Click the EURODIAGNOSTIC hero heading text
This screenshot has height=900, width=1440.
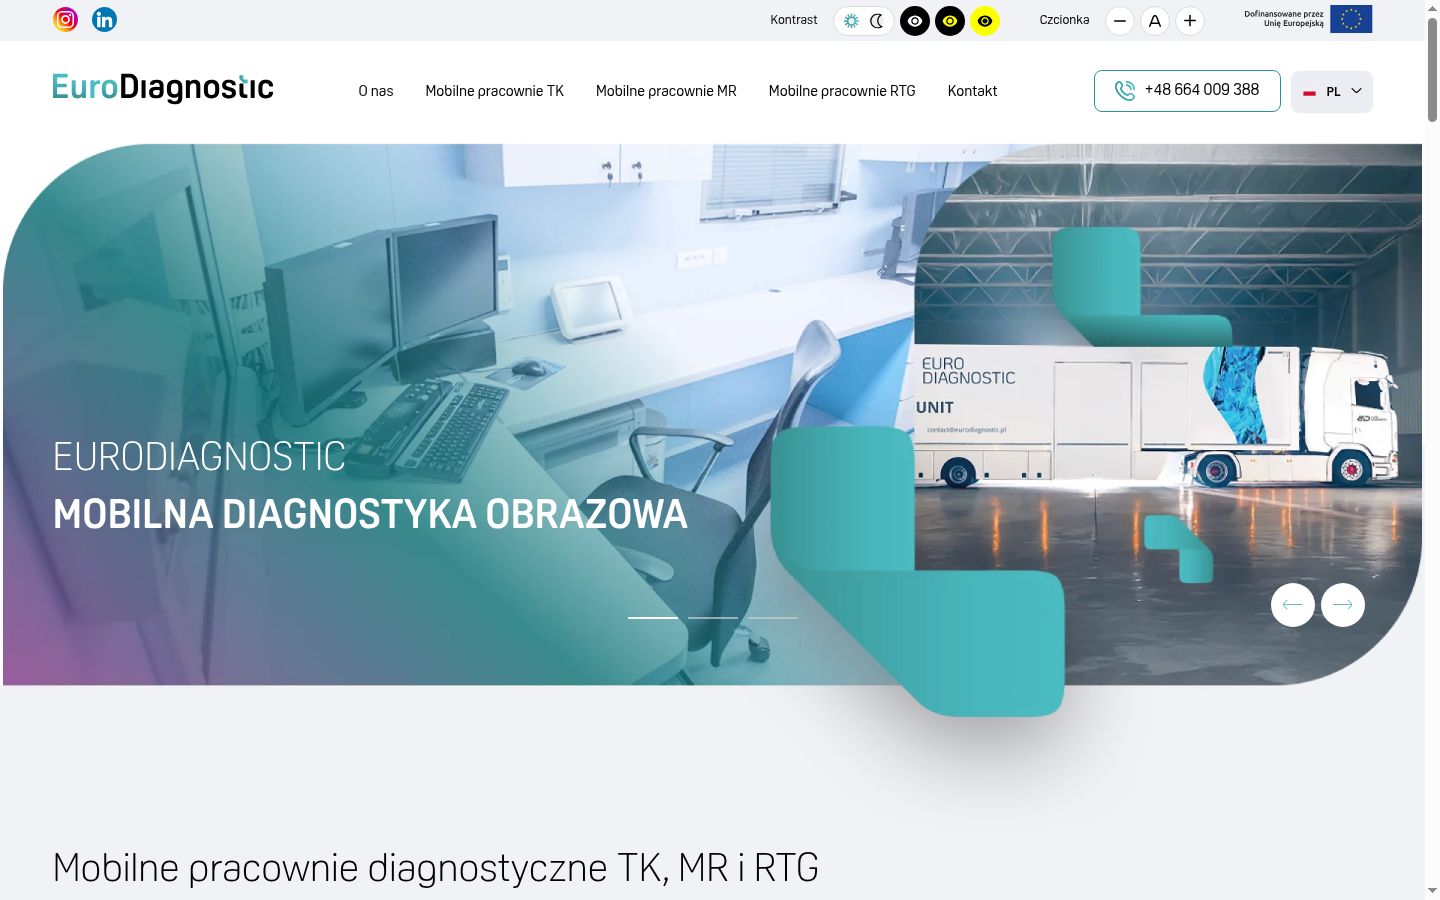point(199,457)
